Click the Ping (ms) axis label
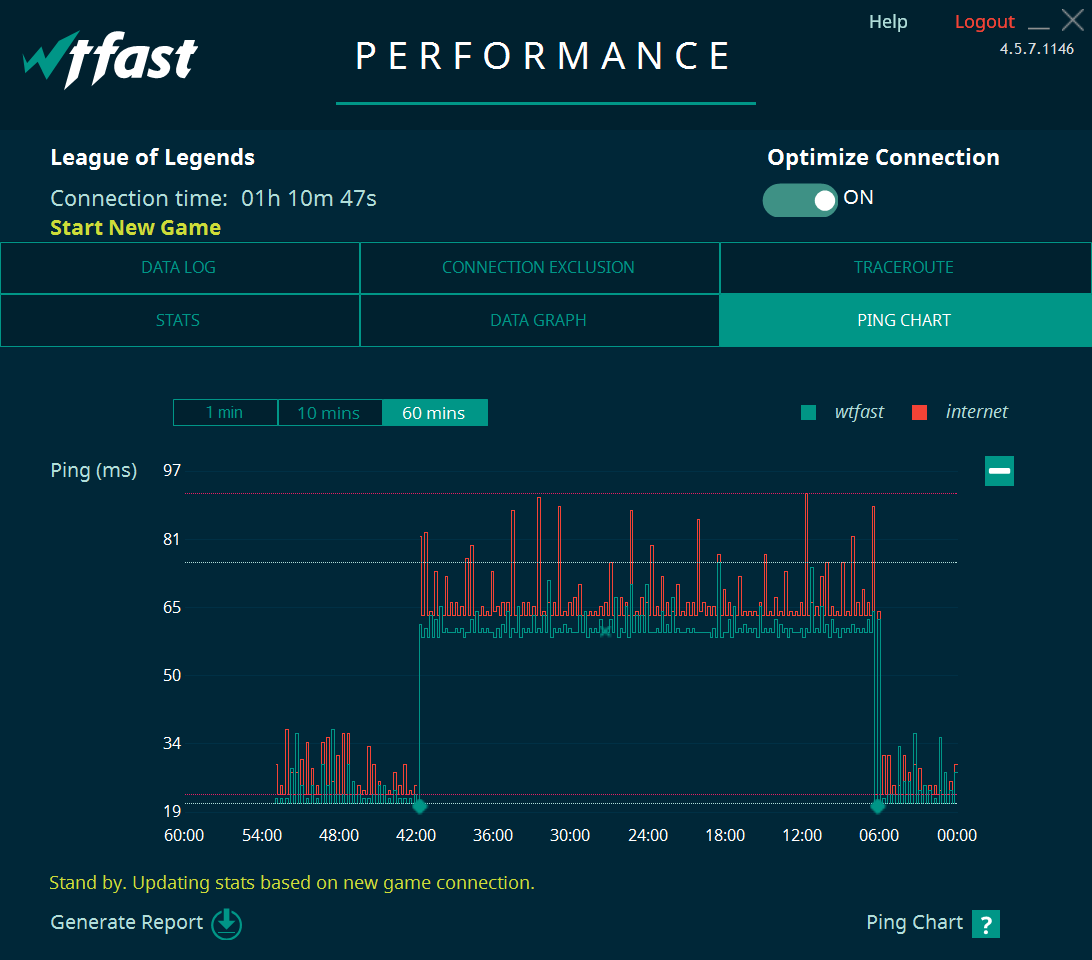This screenshot has width=1092, height=960. (93, 471)
